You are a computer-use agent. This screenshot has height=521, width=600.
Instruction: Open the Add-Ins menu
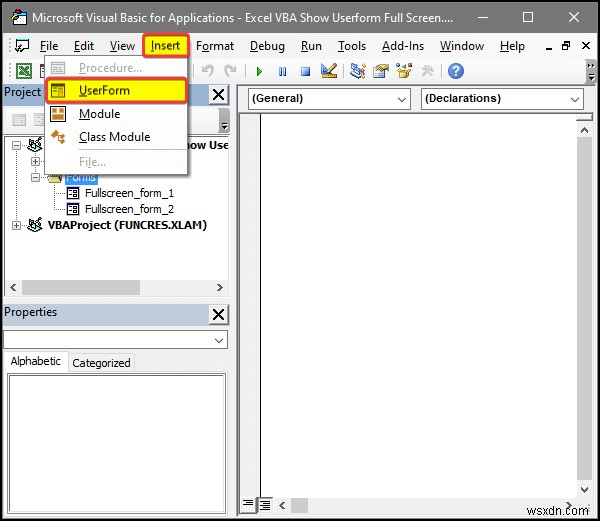pos(403,46)
